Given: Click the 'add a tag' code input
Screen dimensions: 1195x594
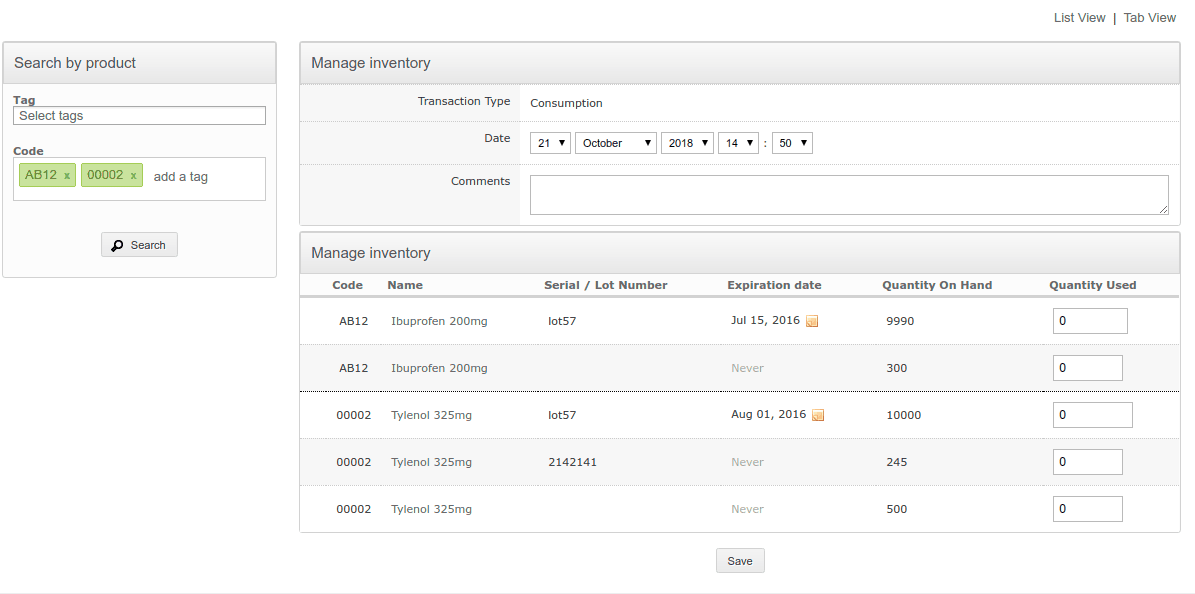Looking at the screenshot, I should coord(181,177).
